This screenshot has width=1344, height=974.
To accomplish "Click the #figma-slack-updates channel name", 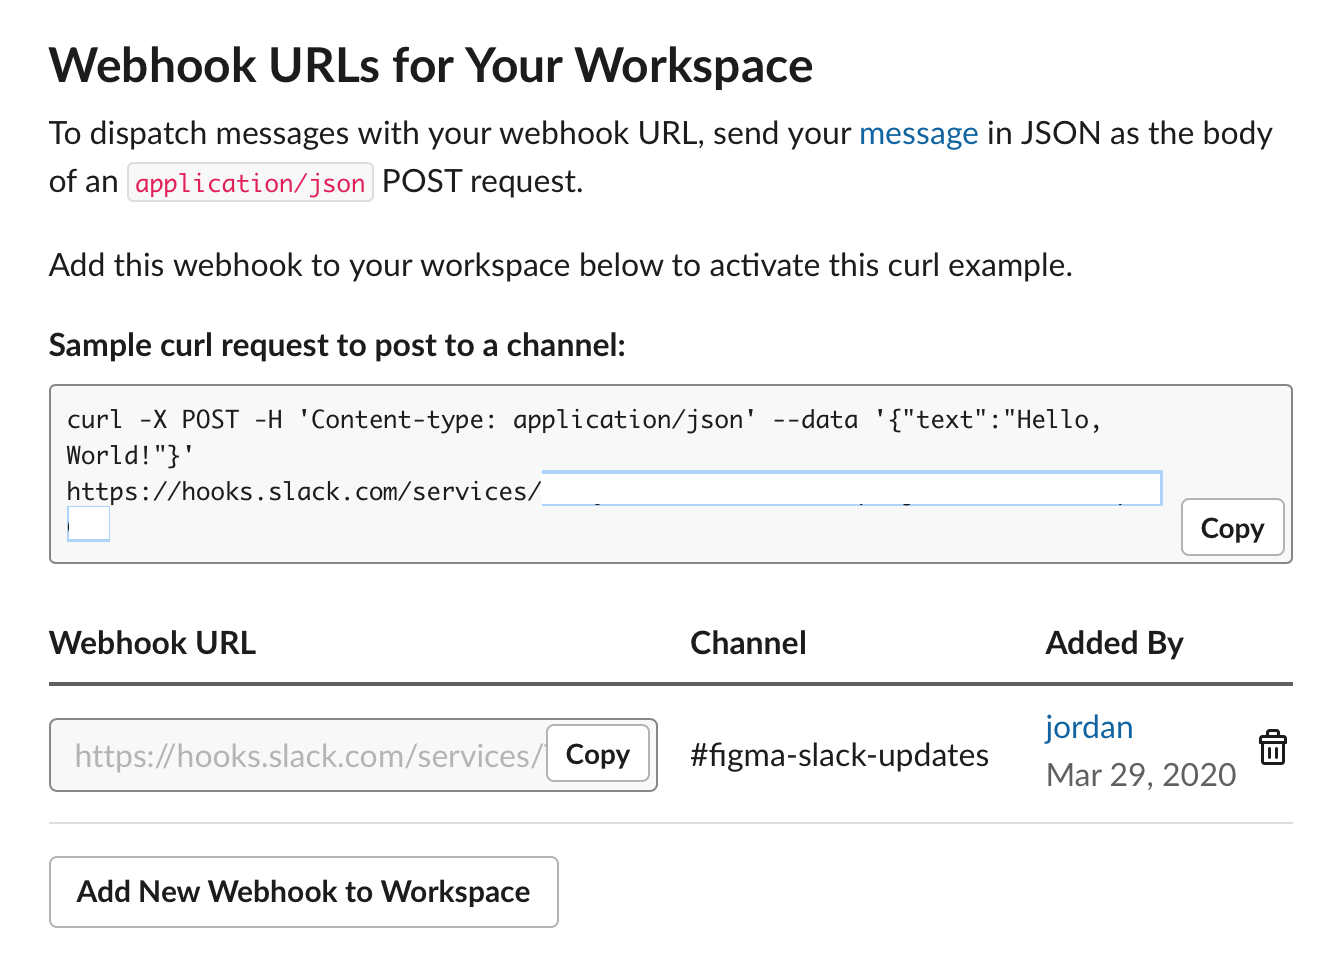I will 839,755.
